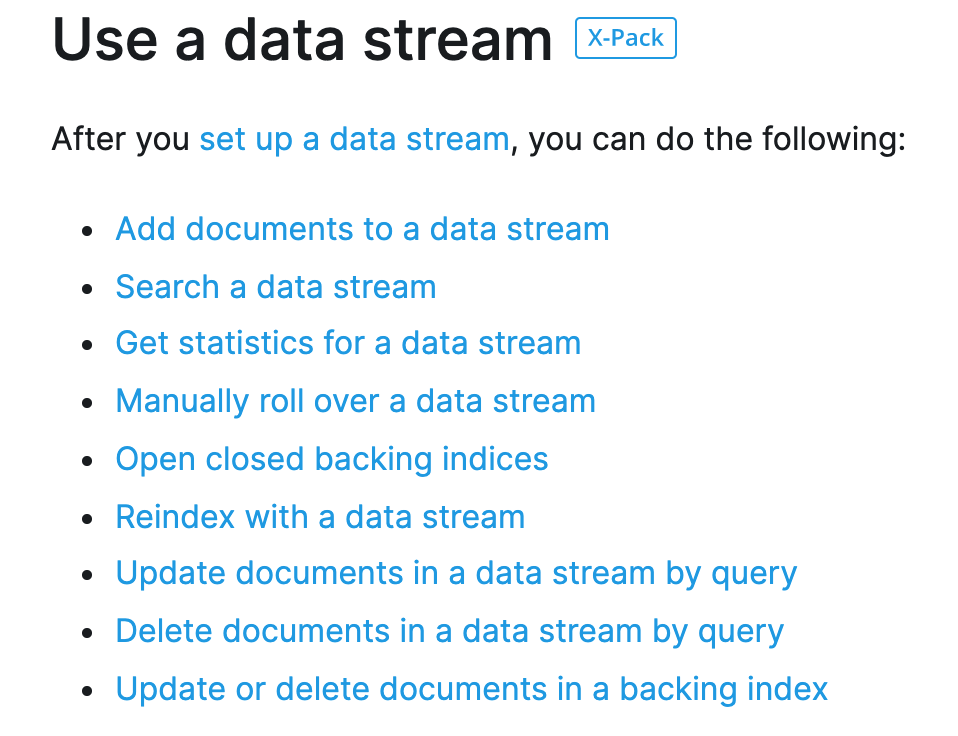Follow 'Update or delete documents in a backing index'
The image size is (958, 736).
pos(472,689)
